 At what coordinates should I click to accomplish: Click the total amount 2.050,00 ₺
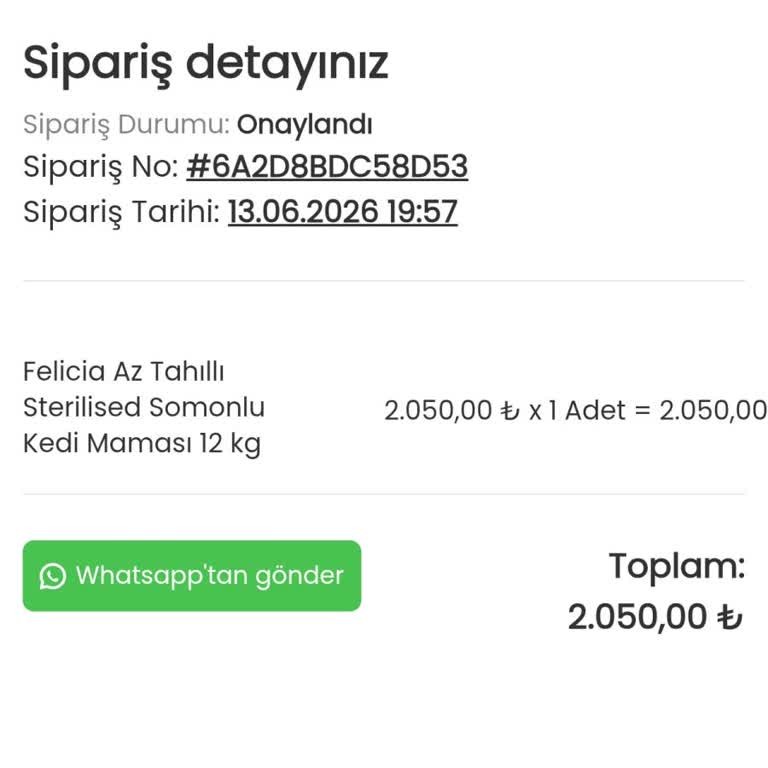tap(655, 617)
